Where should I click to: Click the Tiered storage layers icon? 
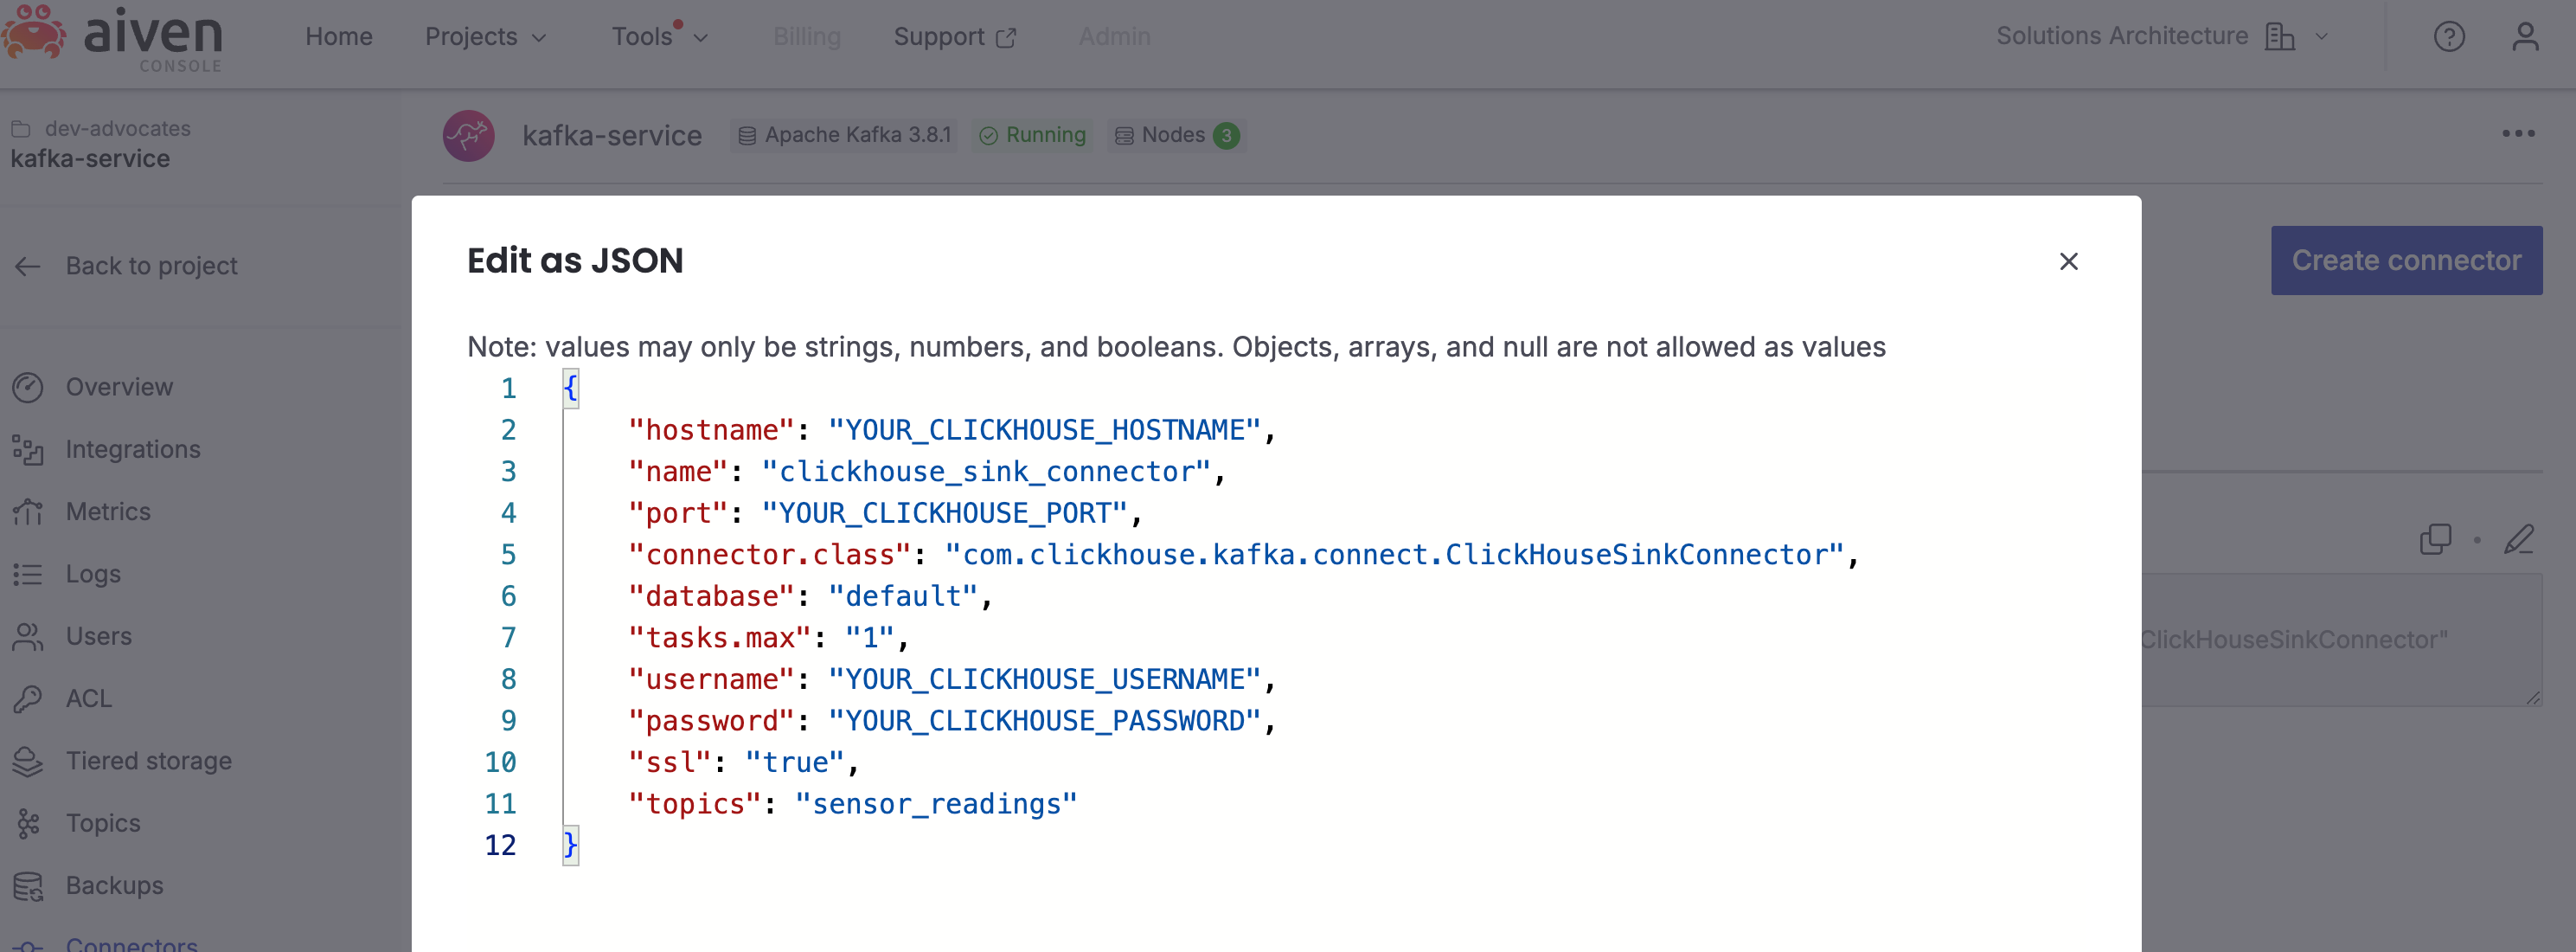click(x=28, y=761)
